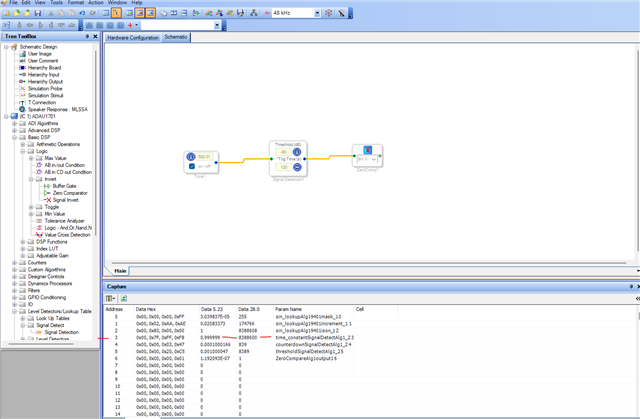The width and height of the screenshot is (640, 419).
Task: Expand the Advanced DSP node
Action: 15,131
